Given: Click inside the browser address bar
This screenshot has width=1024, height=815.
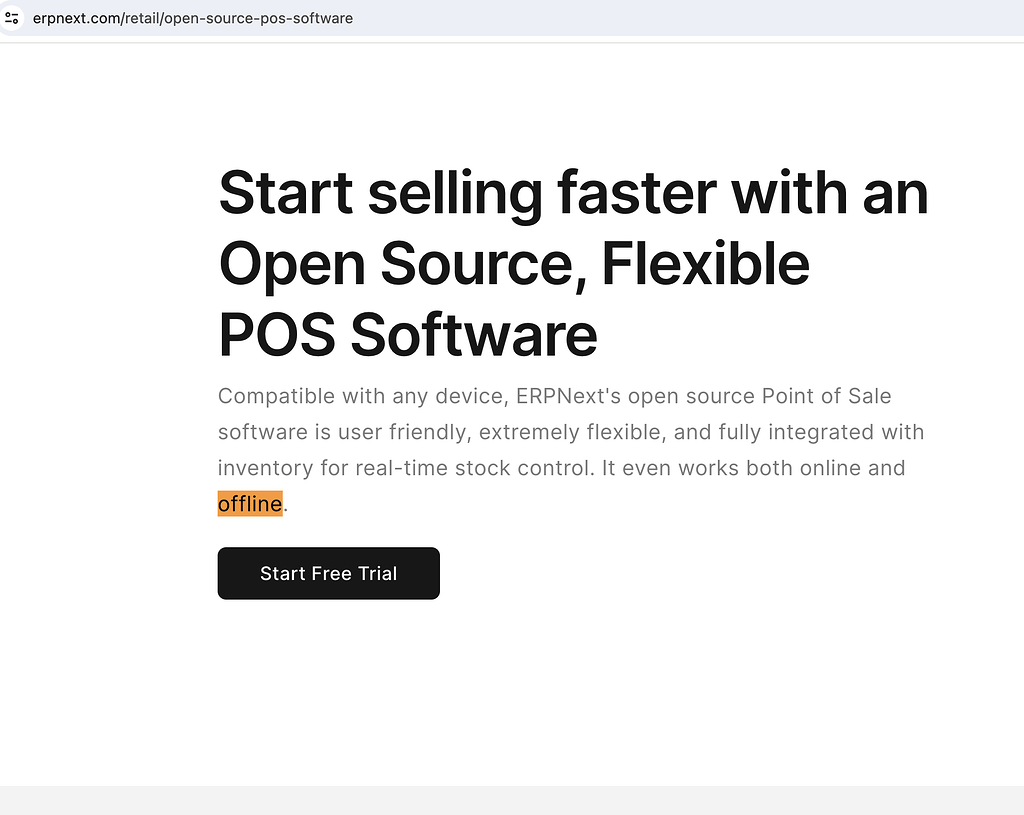Looking at the screenshot, I should pyautogui.click(x=500, y=17).
